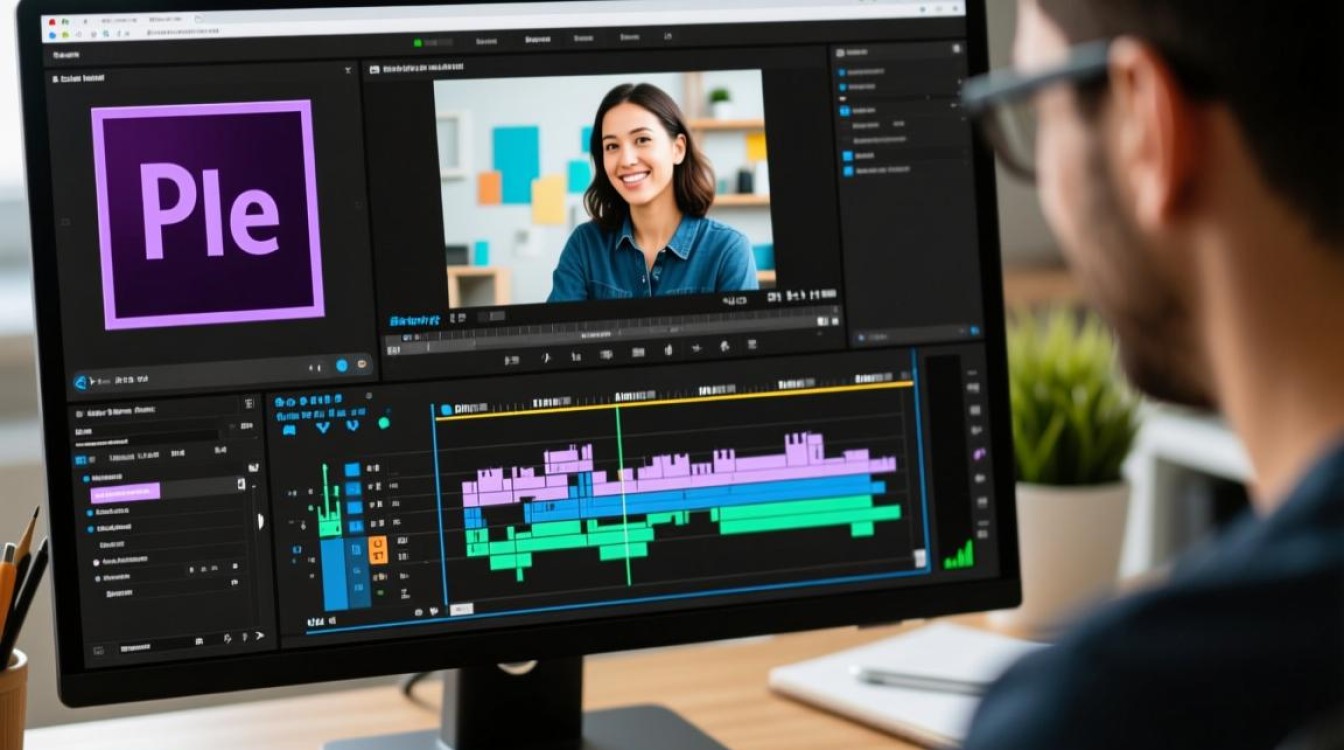Click the green circle icon in timeline toolbar
This screenshot has width=1344, height=750.
click(x=384, y=424)
